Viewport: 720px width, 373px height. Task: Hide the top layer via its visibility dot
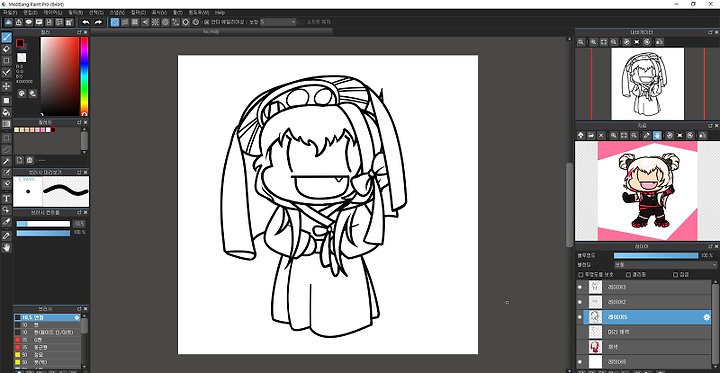pyautogui.click(x=579, y=288)
